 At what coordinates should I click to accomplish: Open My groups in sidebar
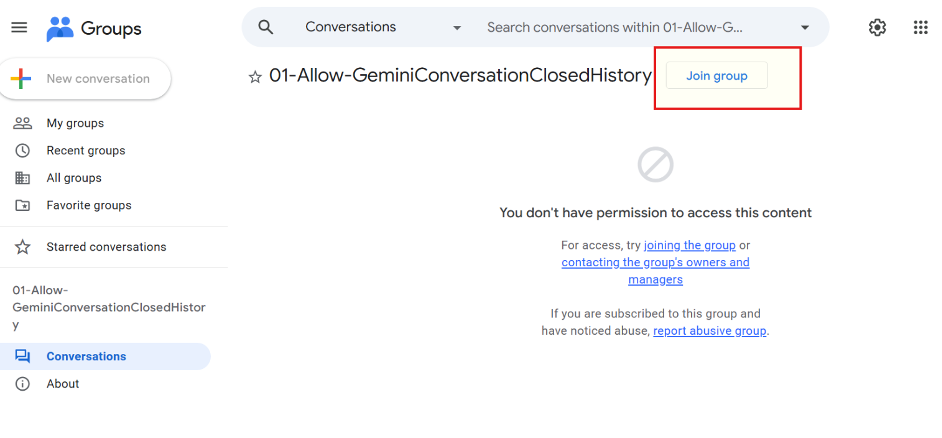[x=75, y=123]
